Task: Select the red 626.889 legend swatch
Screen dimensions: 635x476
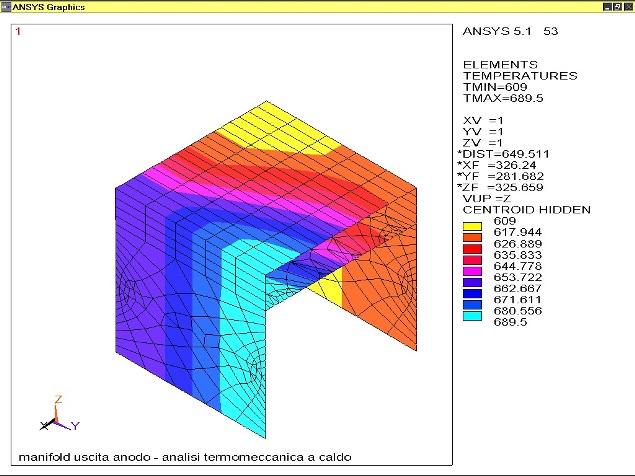Action: 472,249
